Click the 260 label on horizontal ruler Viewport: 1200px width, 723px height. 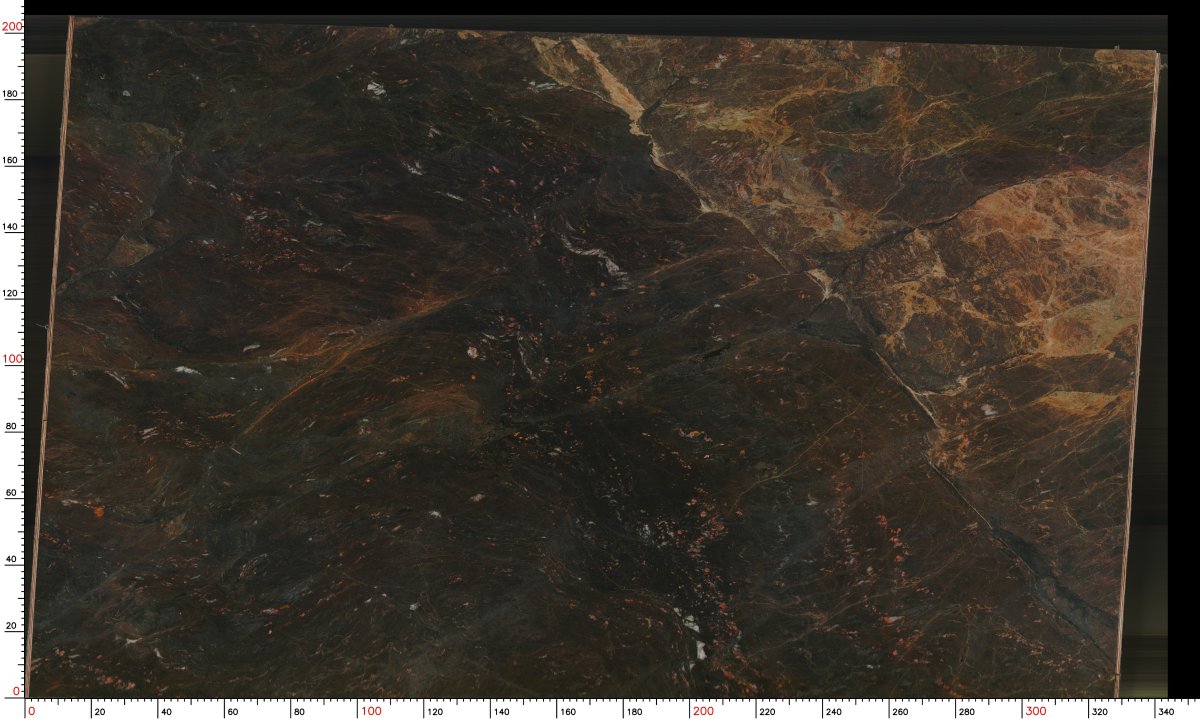pyautogui.click(x=901, y=712)
